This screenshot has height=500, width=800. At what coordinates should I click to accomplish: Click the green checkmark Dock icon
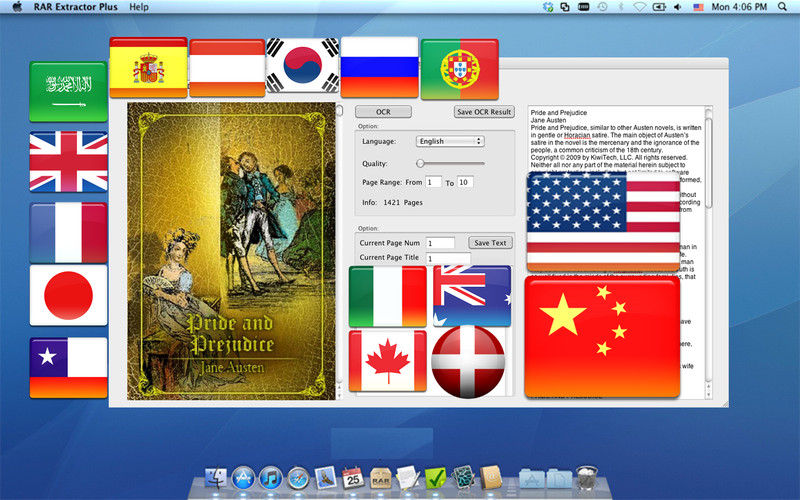435,479
